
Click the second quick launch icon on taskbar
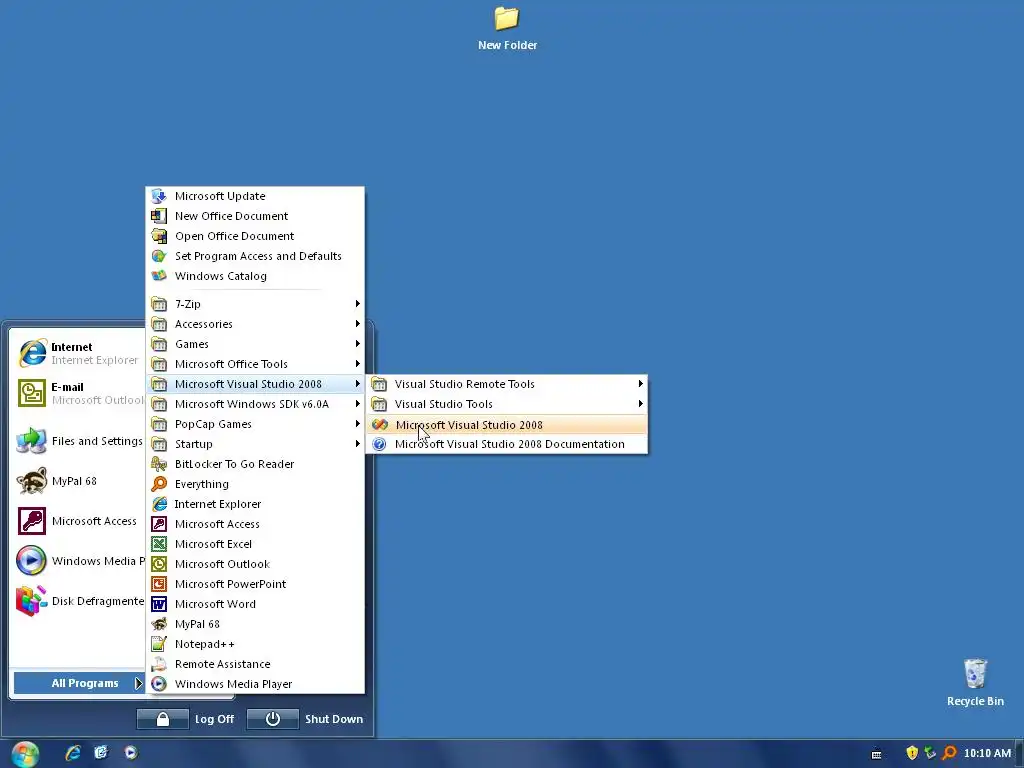coord(101,752)
